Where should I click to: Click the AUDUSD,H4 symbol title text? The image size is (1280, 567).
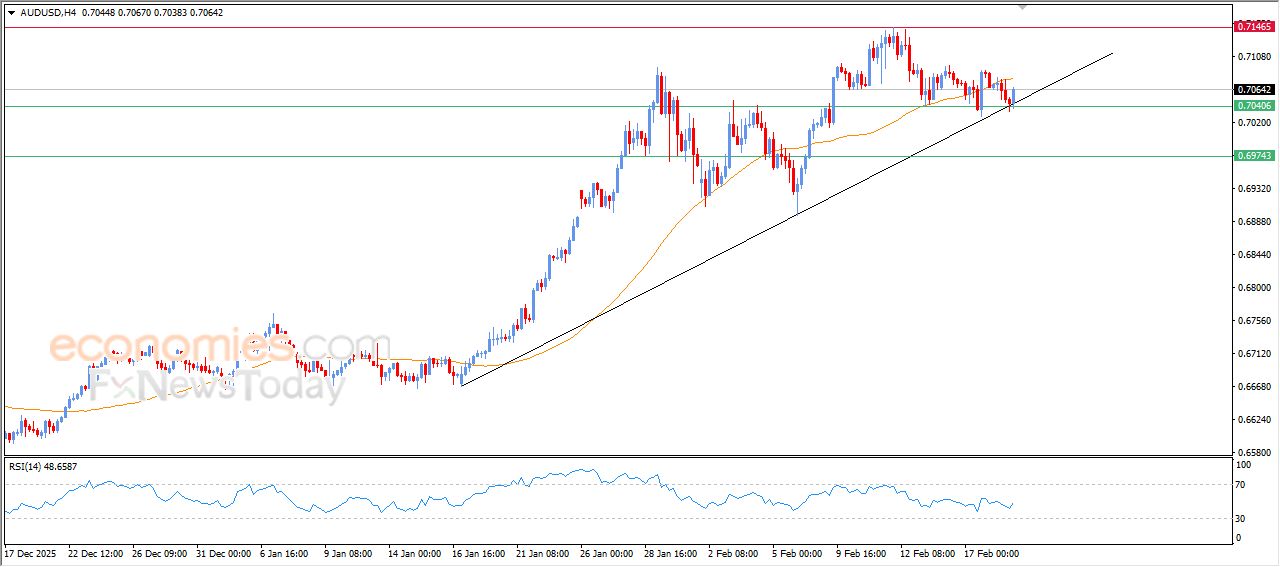pos(48,12)
